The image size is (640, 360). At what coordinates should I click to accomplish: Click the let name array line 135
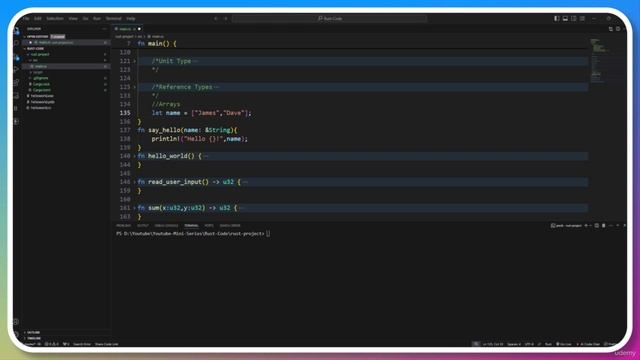(202, 113)
